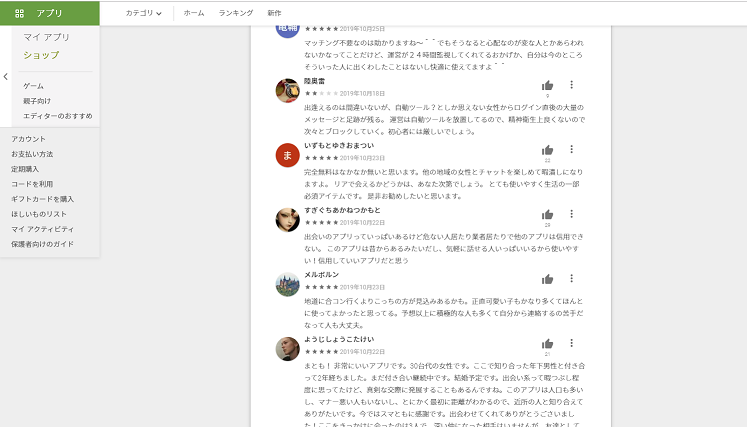Like the review by メルボルン

(x=547, y=279)
